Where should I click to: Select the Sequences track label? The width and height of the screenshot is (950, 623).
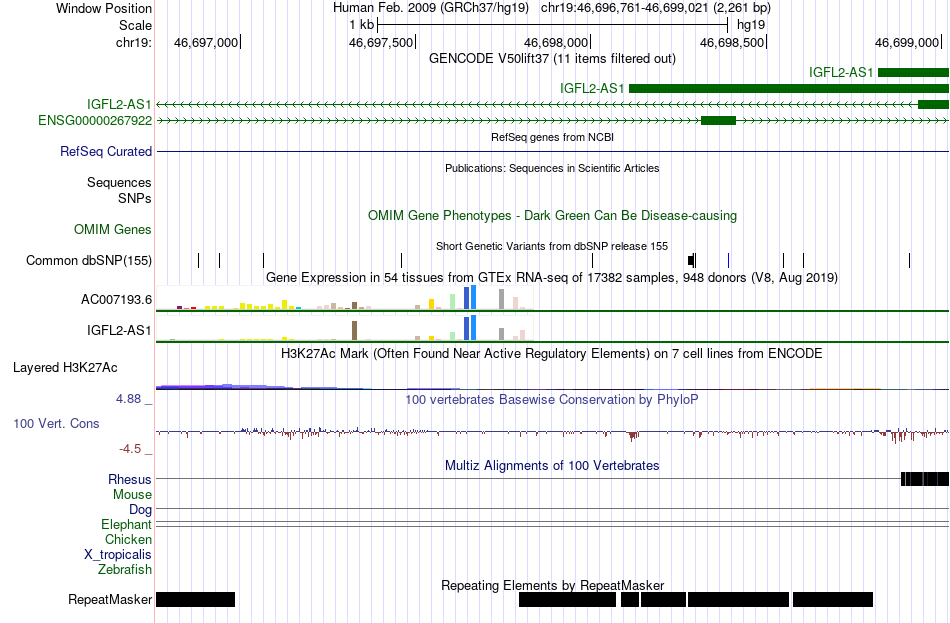119,182
